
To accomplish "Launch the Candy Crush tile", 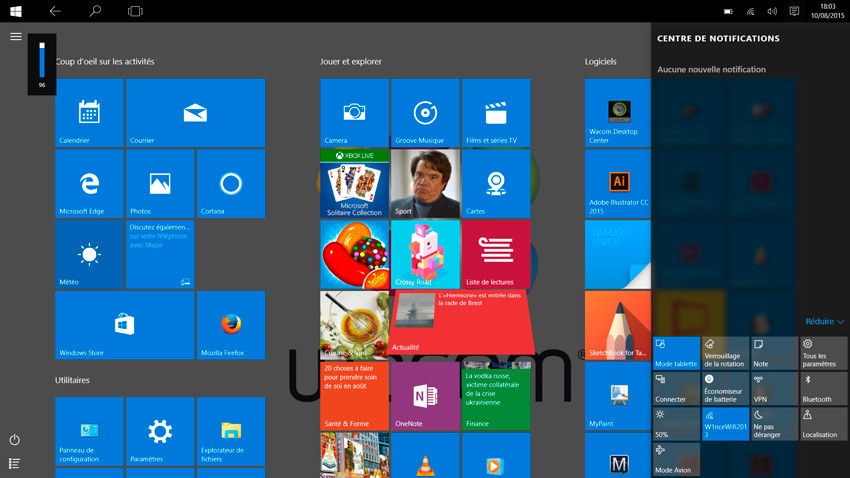I will click(x=355, y=255).
